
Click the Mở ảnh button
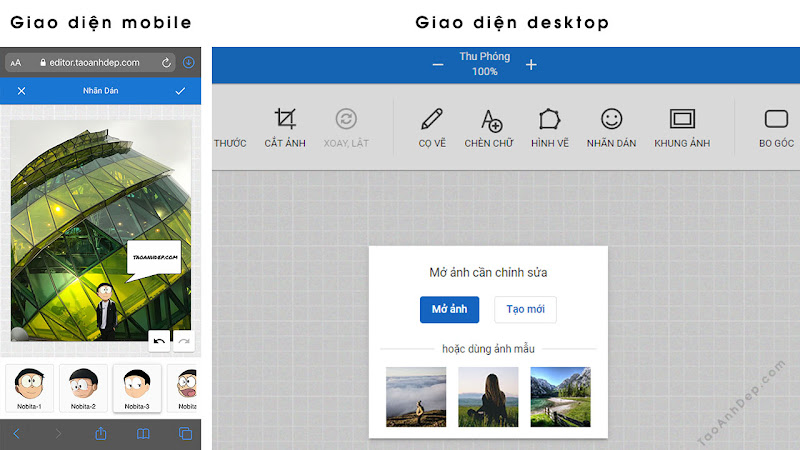[449, 309]
